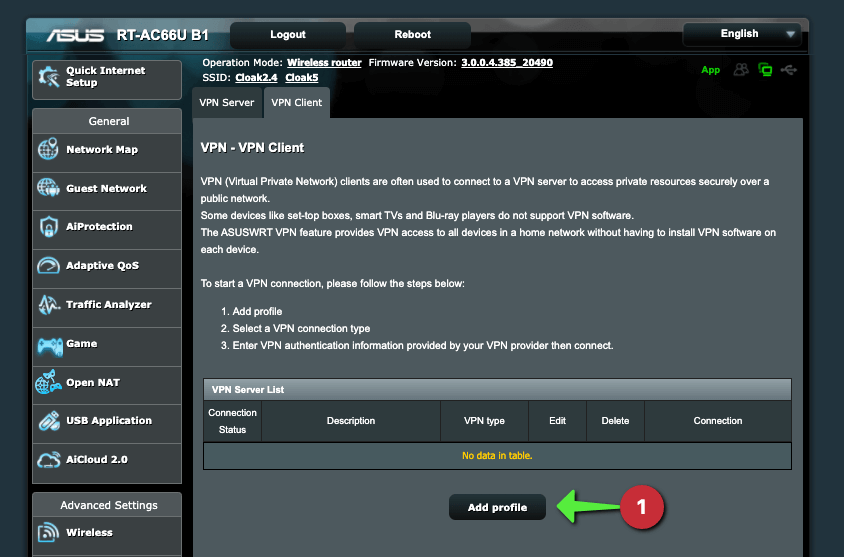Switch to the VPN Server tab
Viewport: 844px width, 557px height.
pos(227,102)
